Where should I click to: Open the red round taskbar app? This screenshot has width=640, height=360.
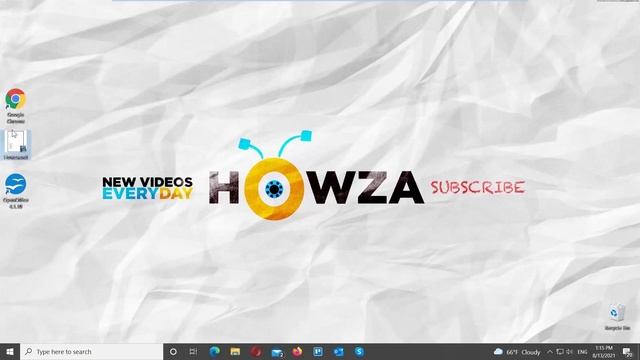point(256,351)
